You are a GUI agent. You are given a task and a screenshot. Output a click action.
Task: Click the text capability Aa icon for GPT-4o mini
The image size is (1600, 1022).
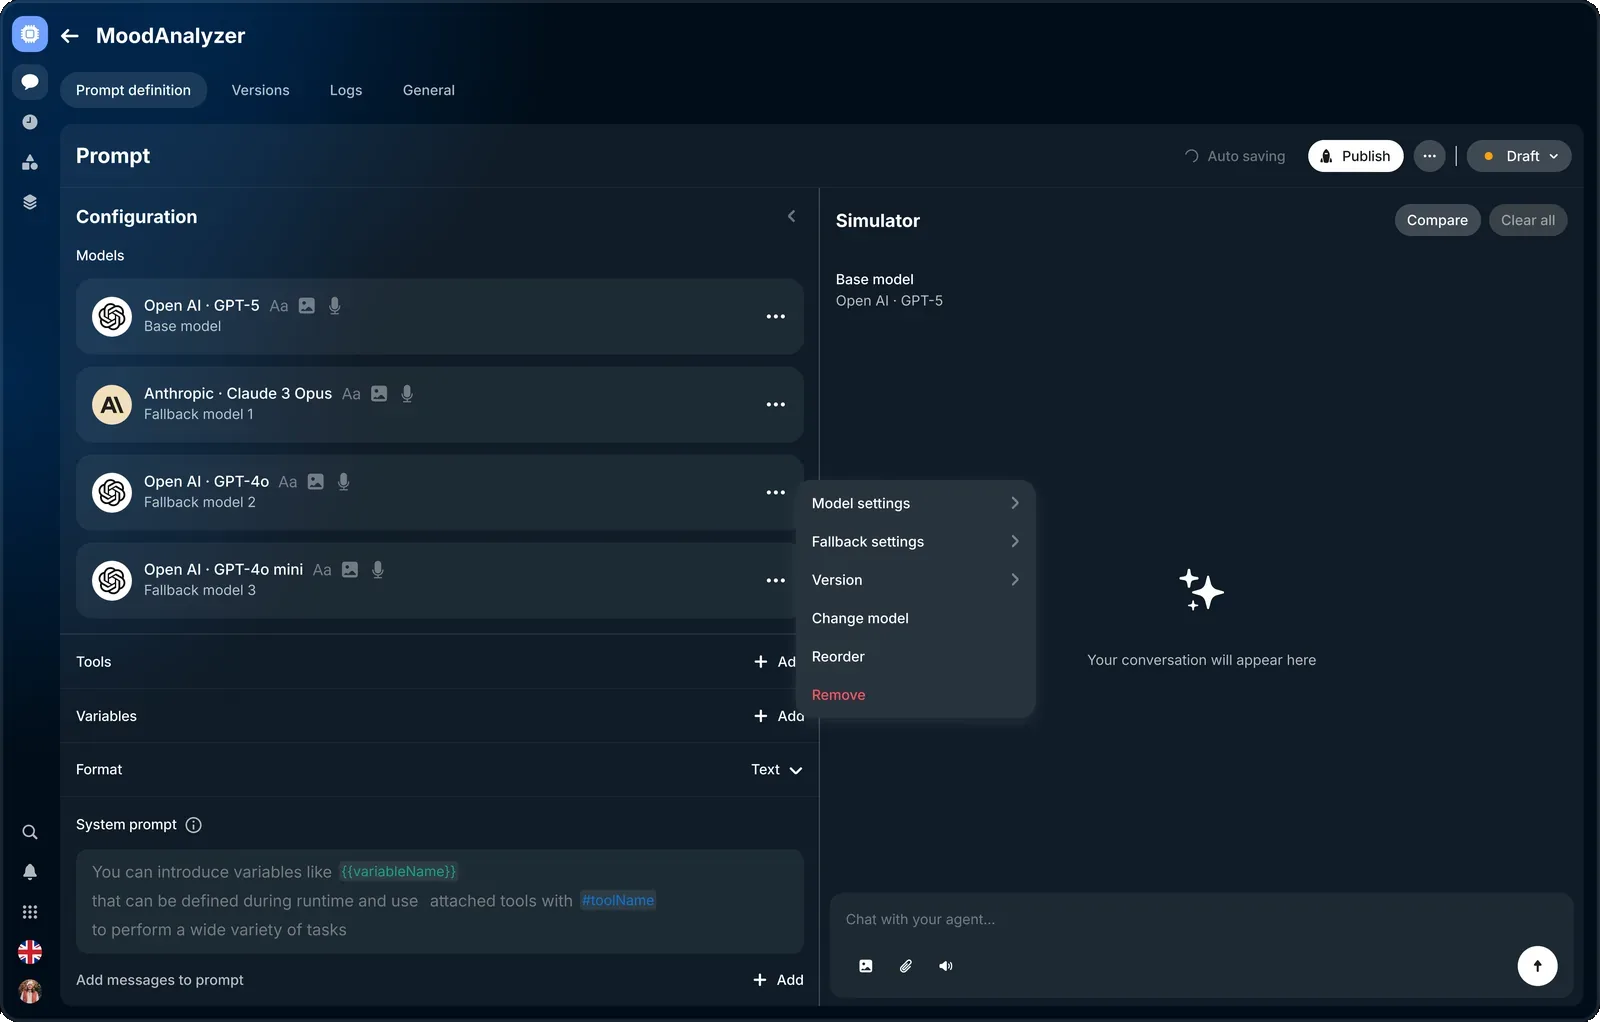(322, 570)
